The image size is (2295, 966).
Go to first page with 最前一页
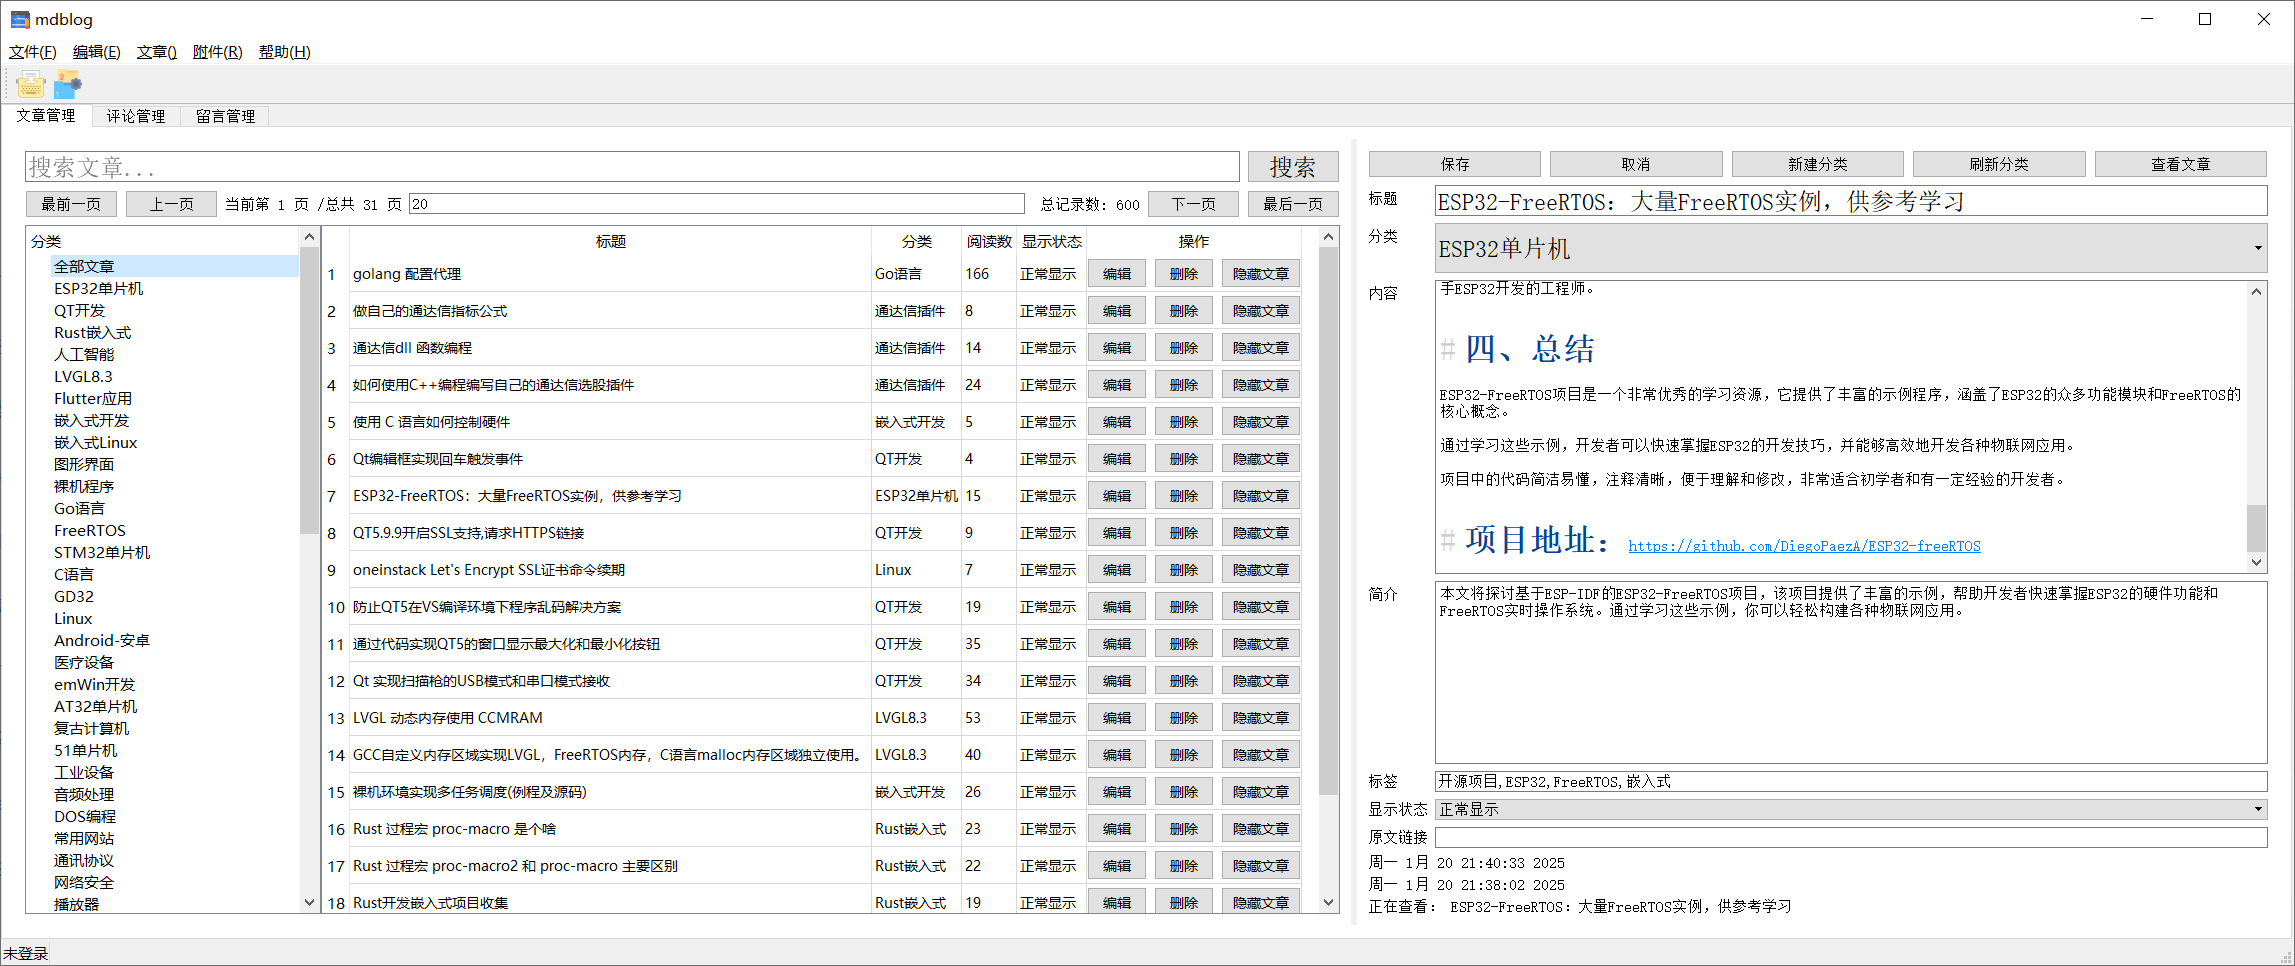pyautogui.click(x=71, y=204)
